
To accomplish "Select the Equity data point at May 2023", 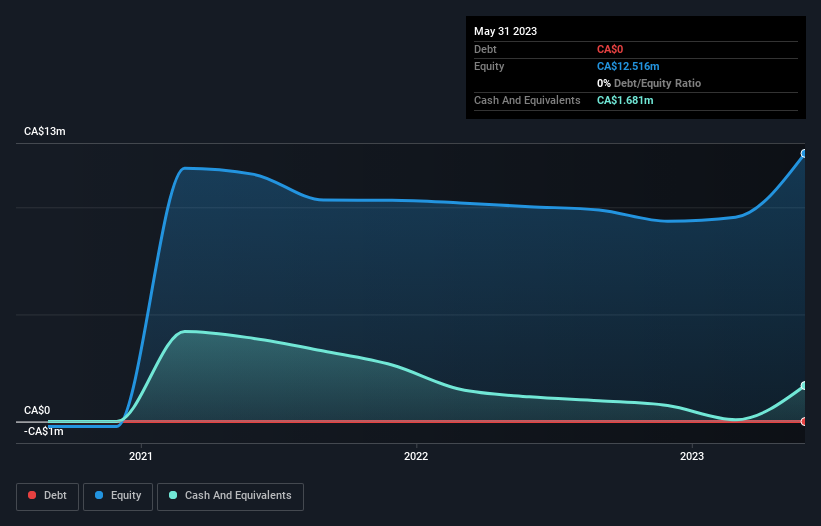I will pyautogui.click(x=804, y=154).
